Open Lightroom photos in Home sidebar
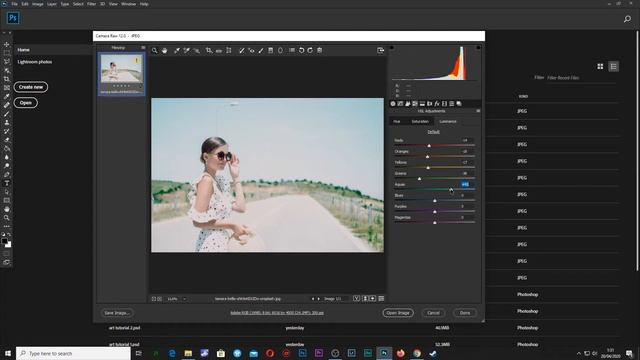Viewport: 640px width, 360px height. 35,62
